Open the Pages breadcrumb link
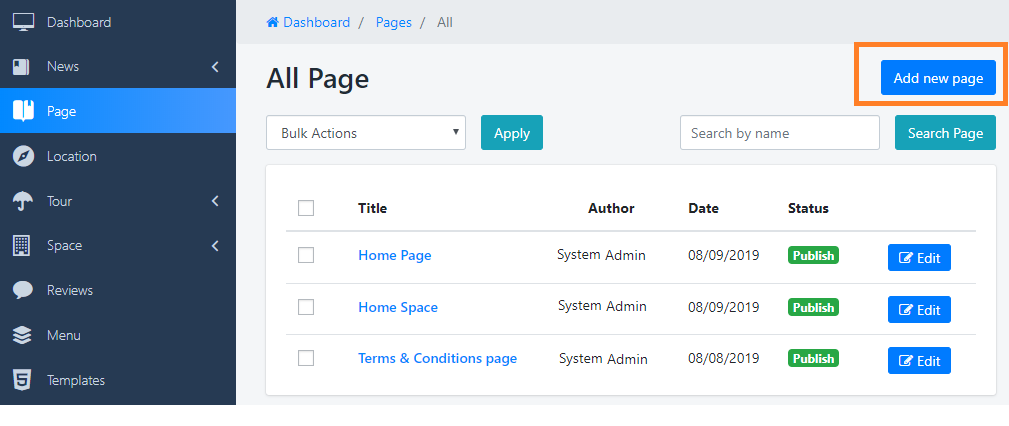 pyautogui.click(x=393, y=22)
